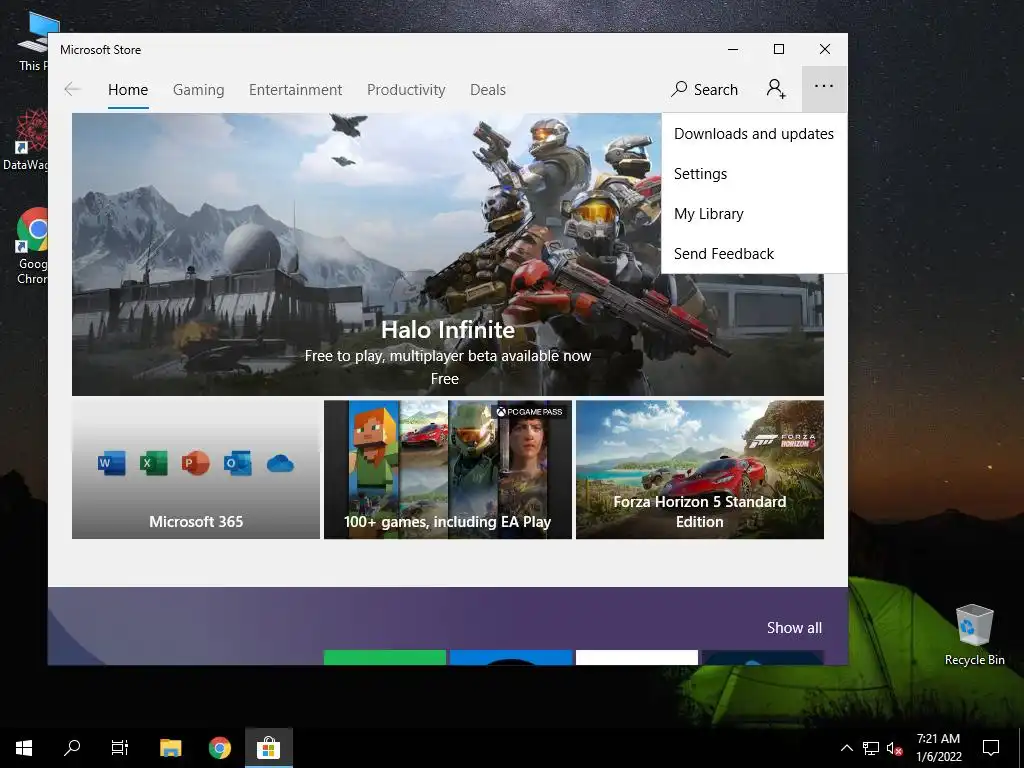Image resolution: width=1024 pixels, height=768 pixels.
Task: Open the Microsoft 365 tile
Action: (x=196, y=470)
